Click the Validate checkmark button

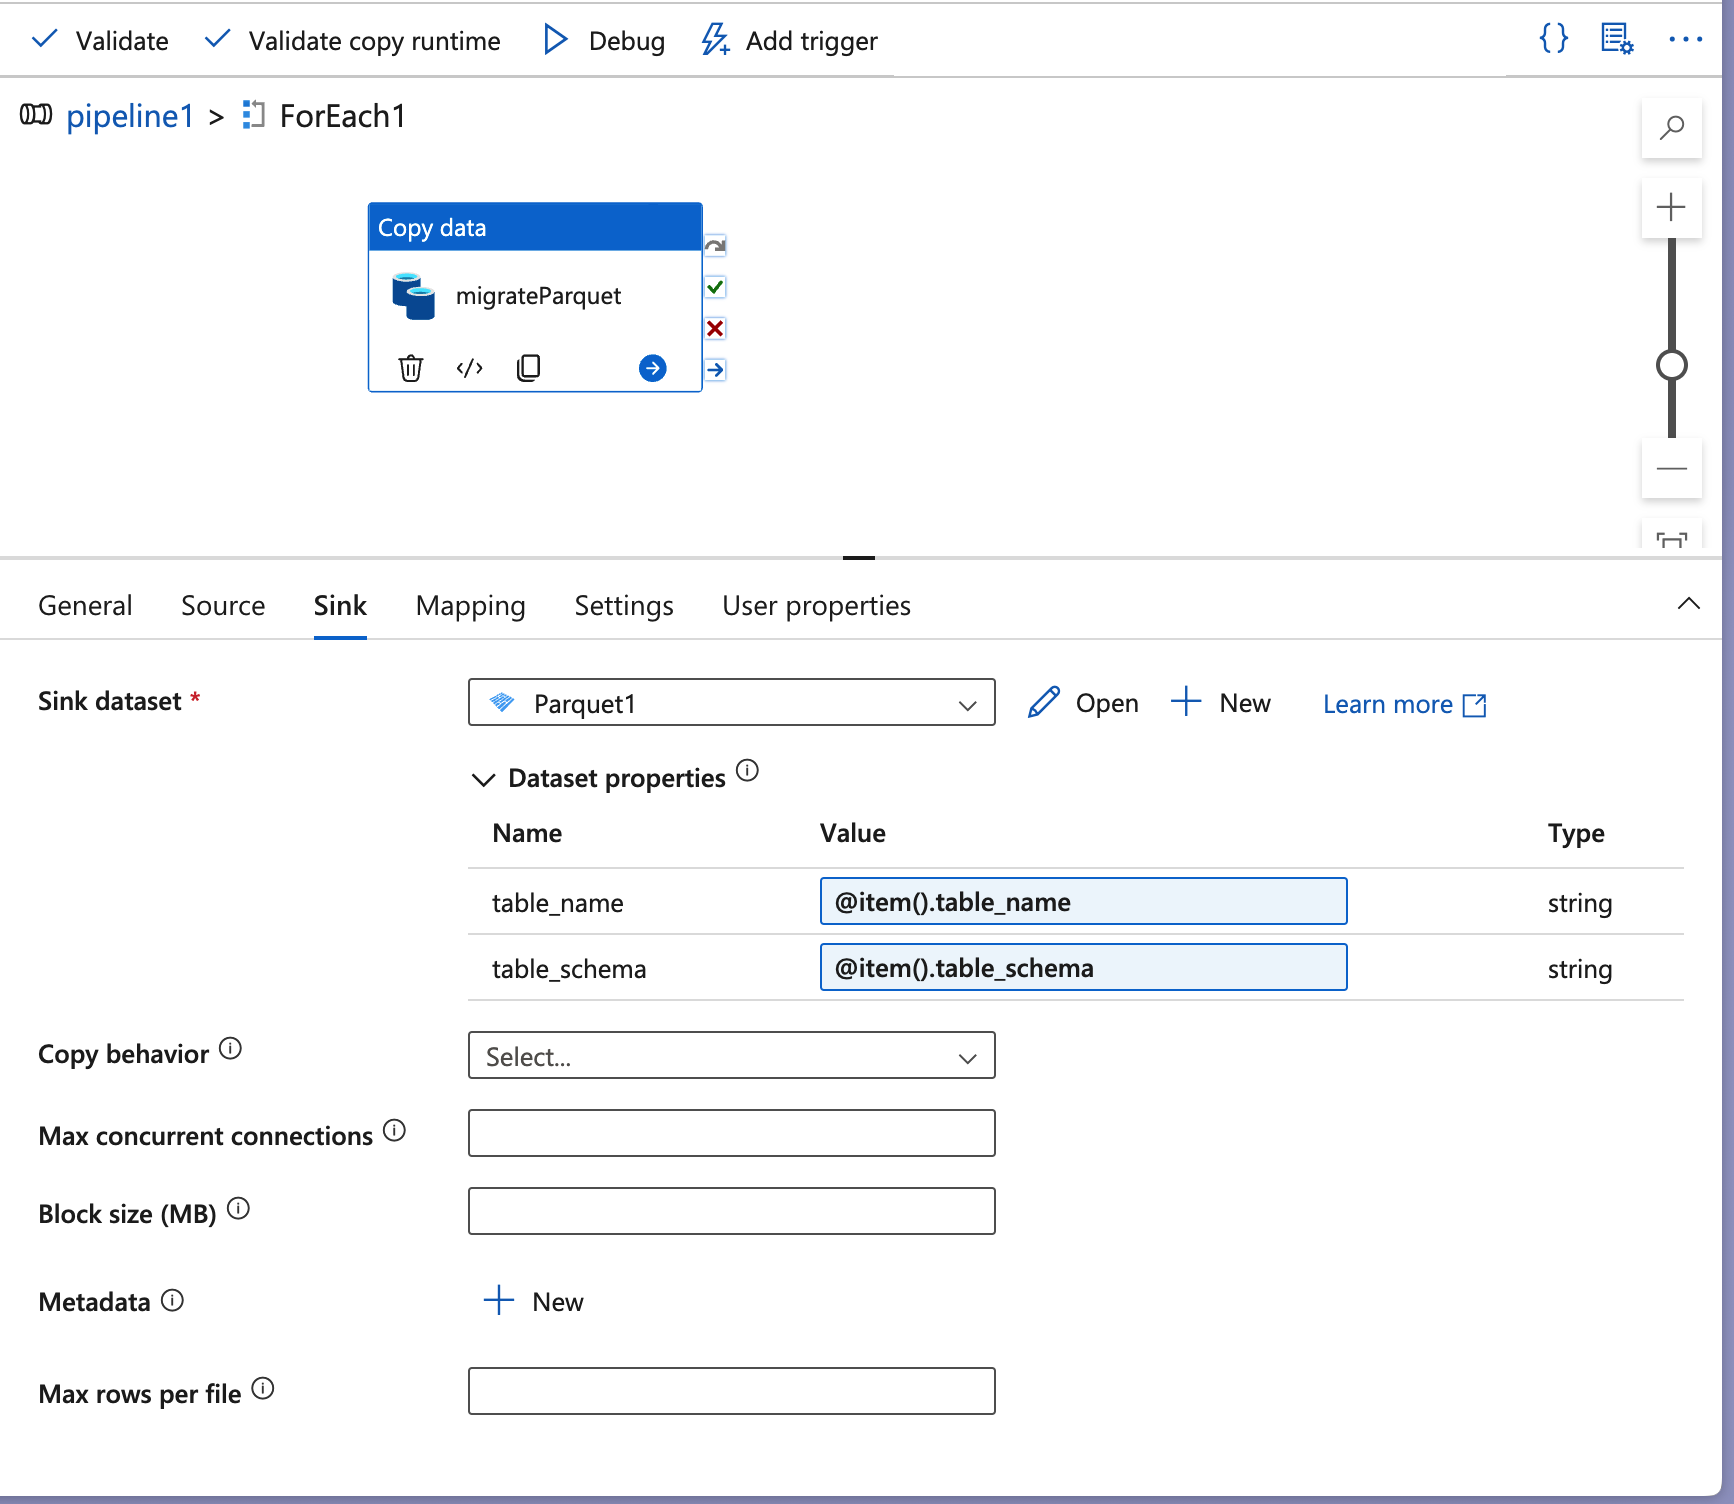point(100,41)
